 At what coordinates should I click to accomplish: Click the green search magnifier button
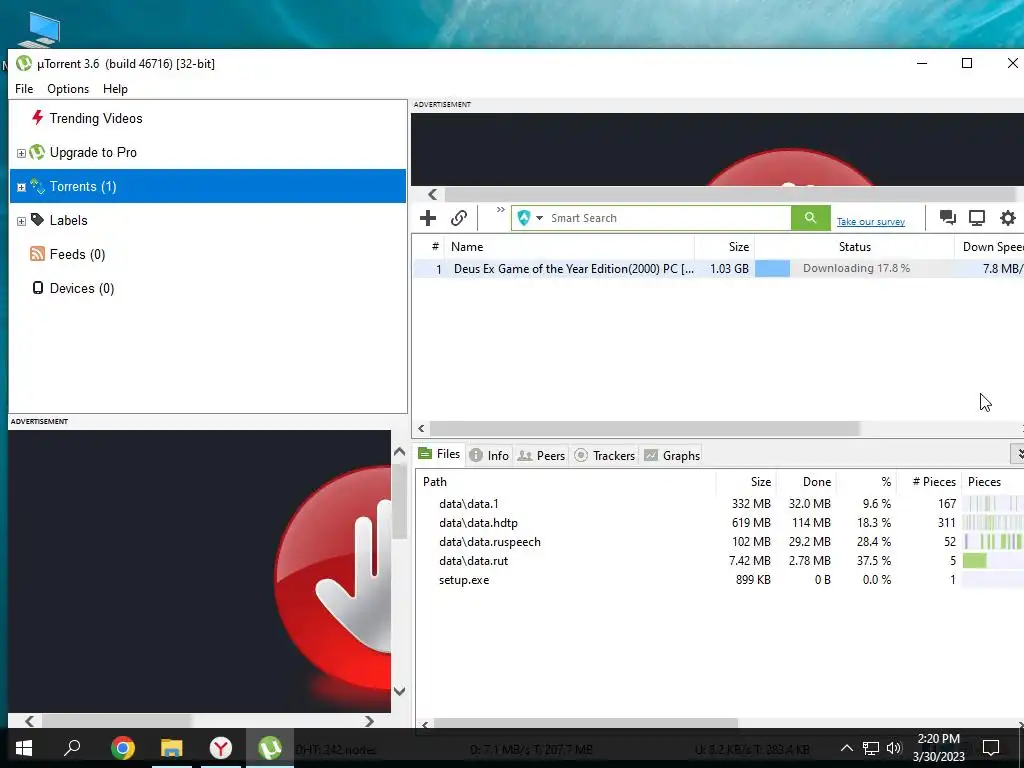(x=810, y=218)
